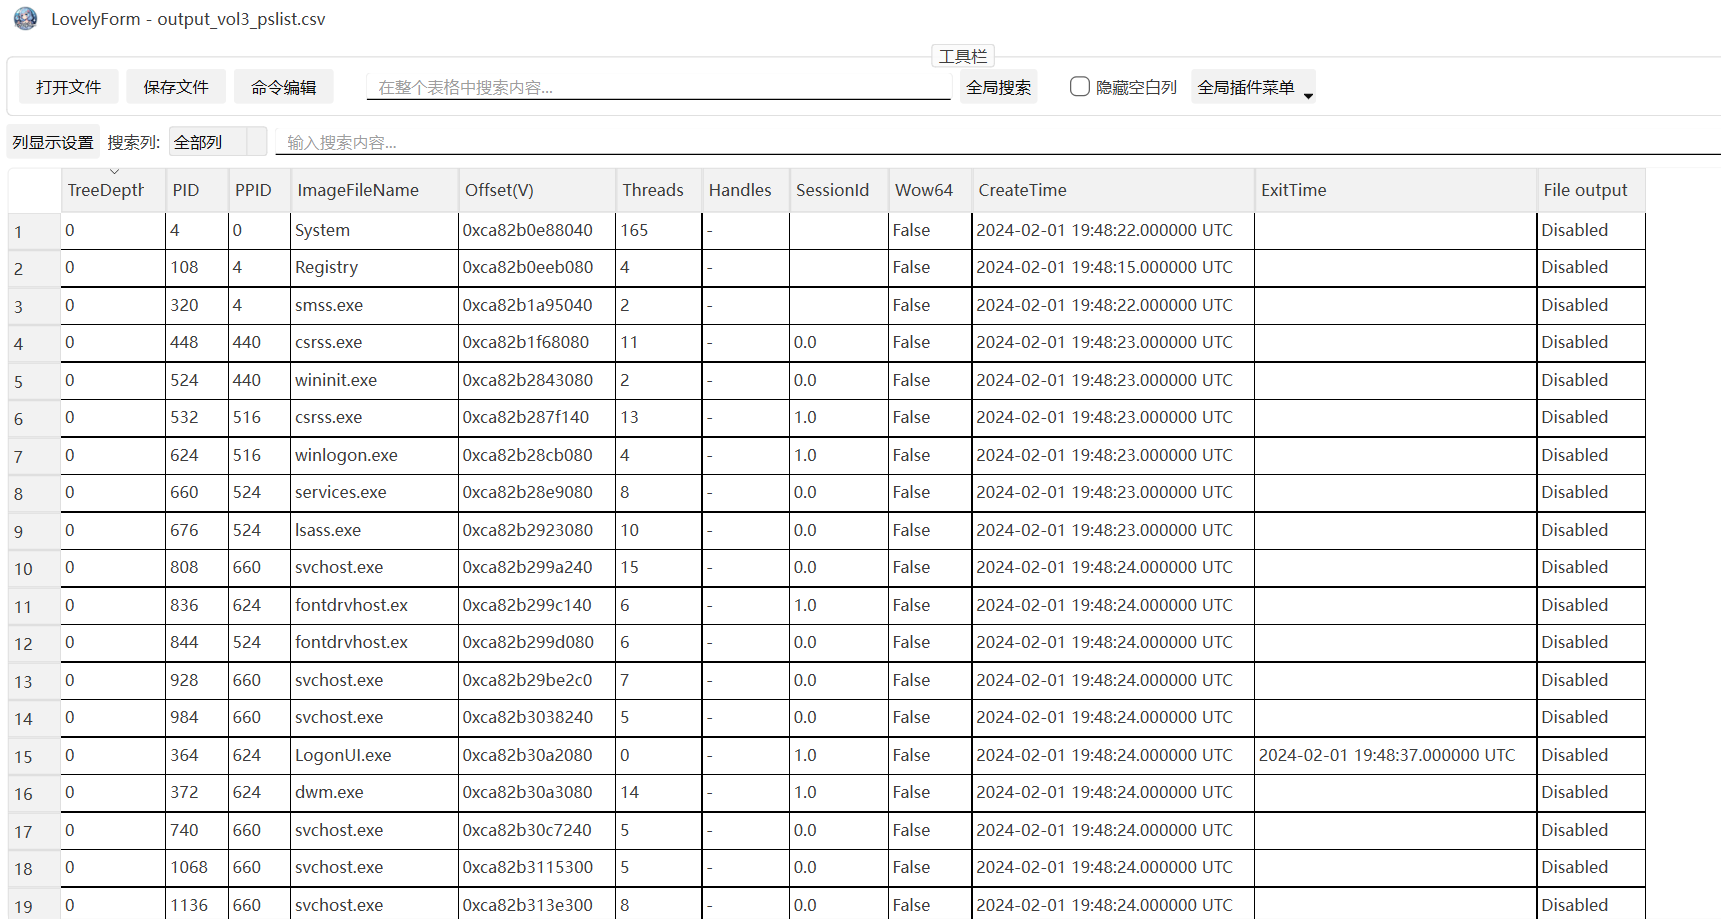Click the ExitTime column header
The image size is (1721, 919).
(1396, 190)
